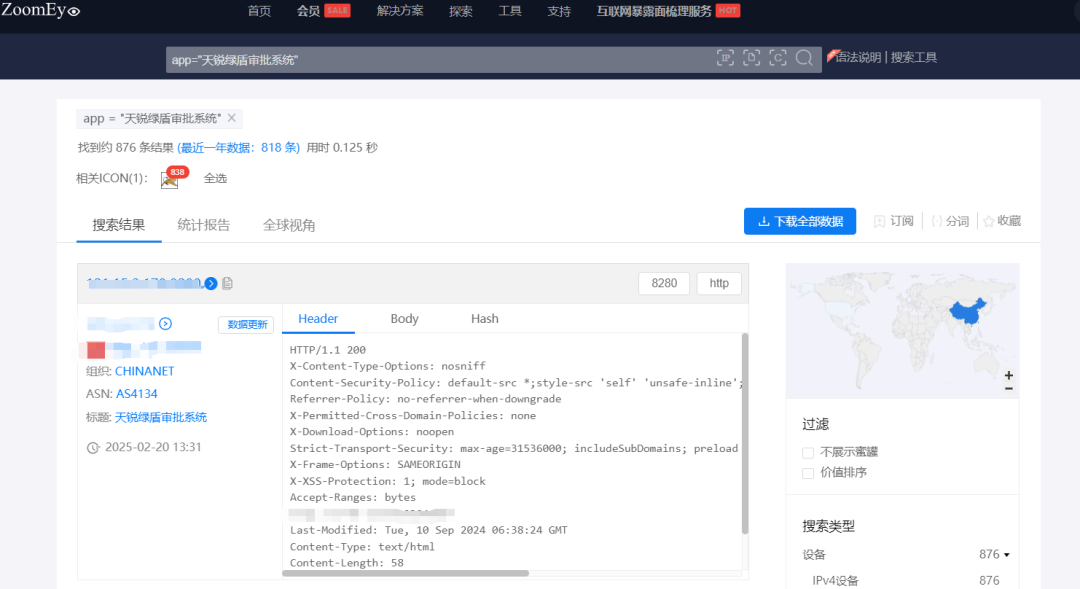Open the 探索 menu
Screen dimensions: 1080x589
(x=461, y=11)
